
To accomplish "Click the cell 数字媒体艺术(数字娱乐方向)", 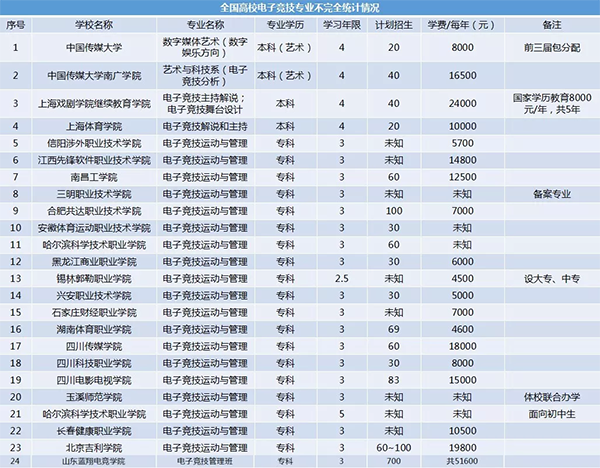I will pyautogui.click(x=205, y=47).
